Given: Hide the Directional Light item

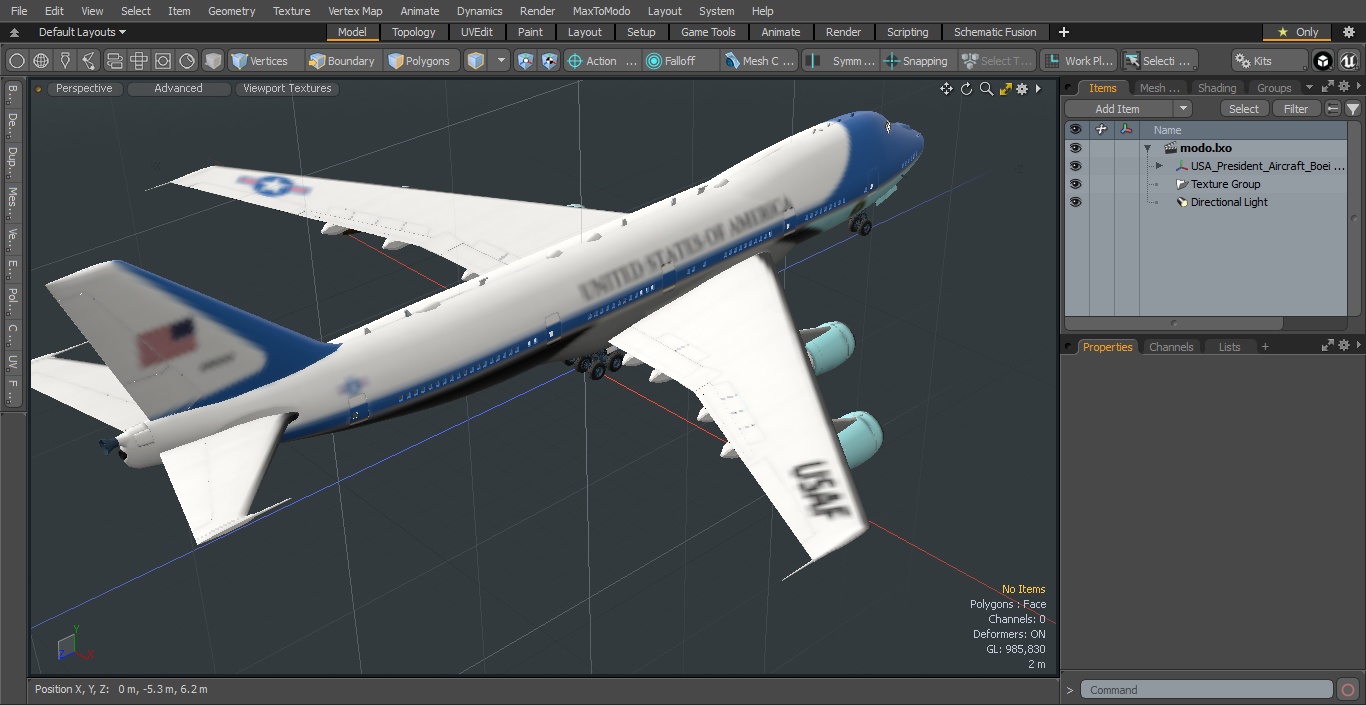Looking at the screenshot, I should tap(1075, 202).
